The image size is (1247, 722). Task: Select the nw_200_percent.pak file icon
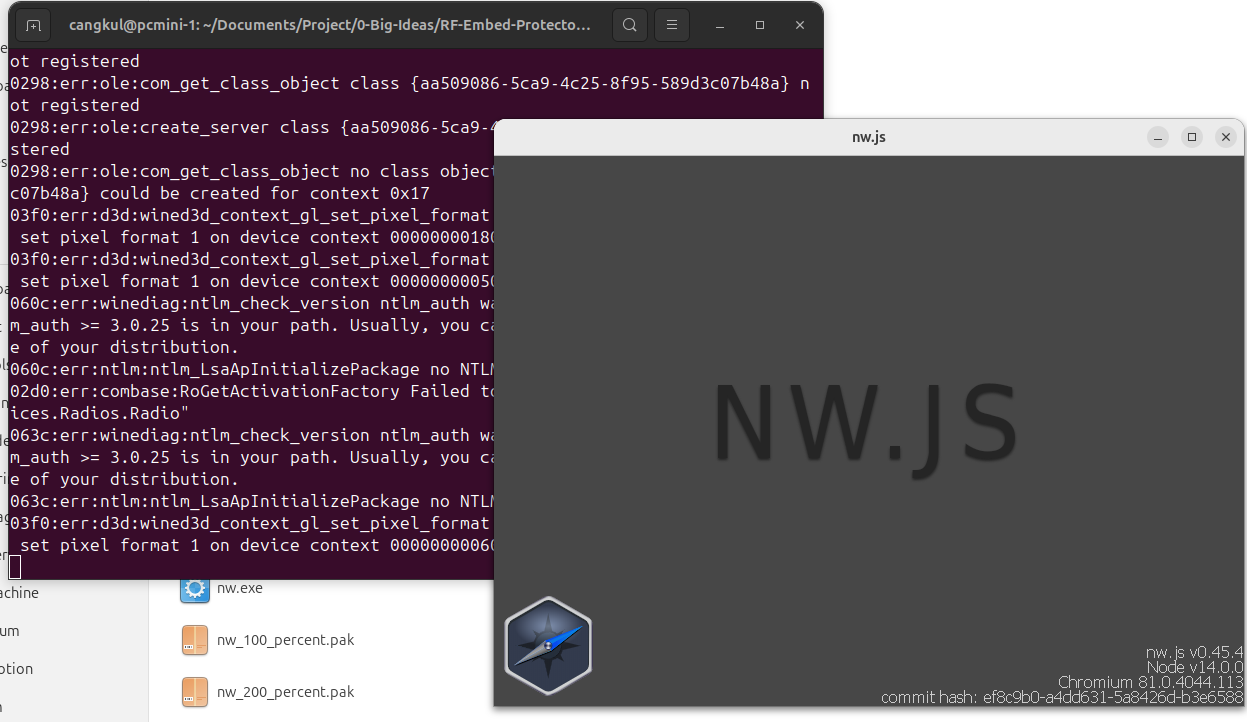tap(195, 692)
